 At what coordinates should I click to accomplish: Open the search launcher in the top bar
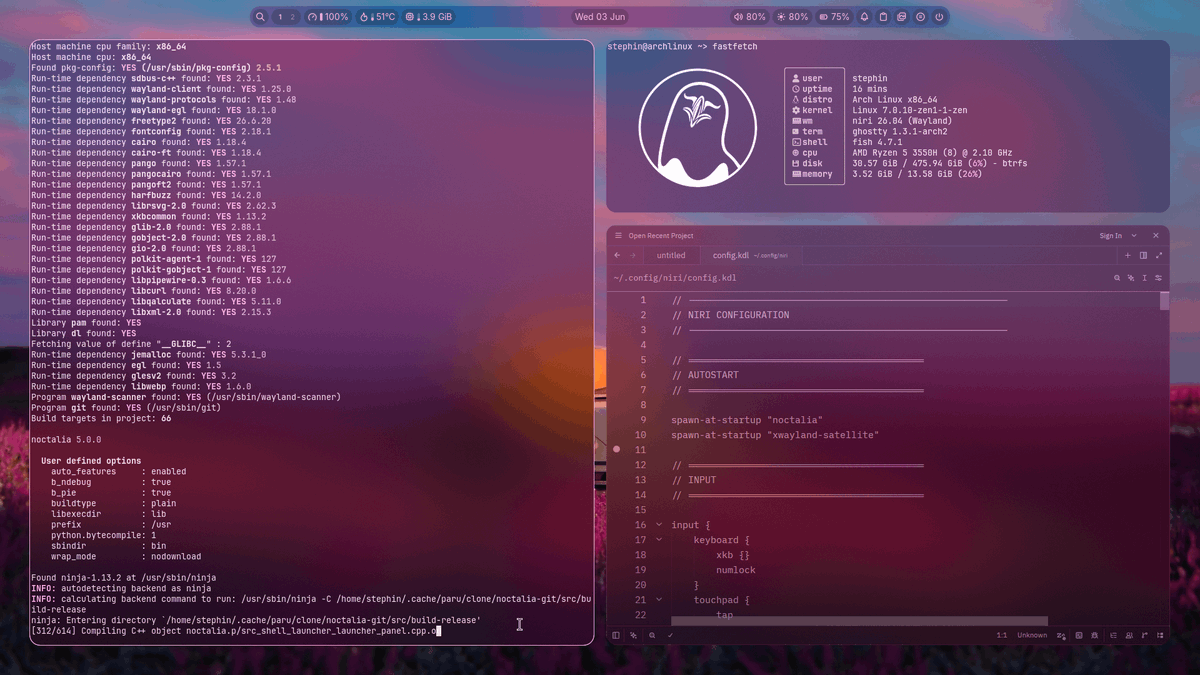(x=261, y=17)
